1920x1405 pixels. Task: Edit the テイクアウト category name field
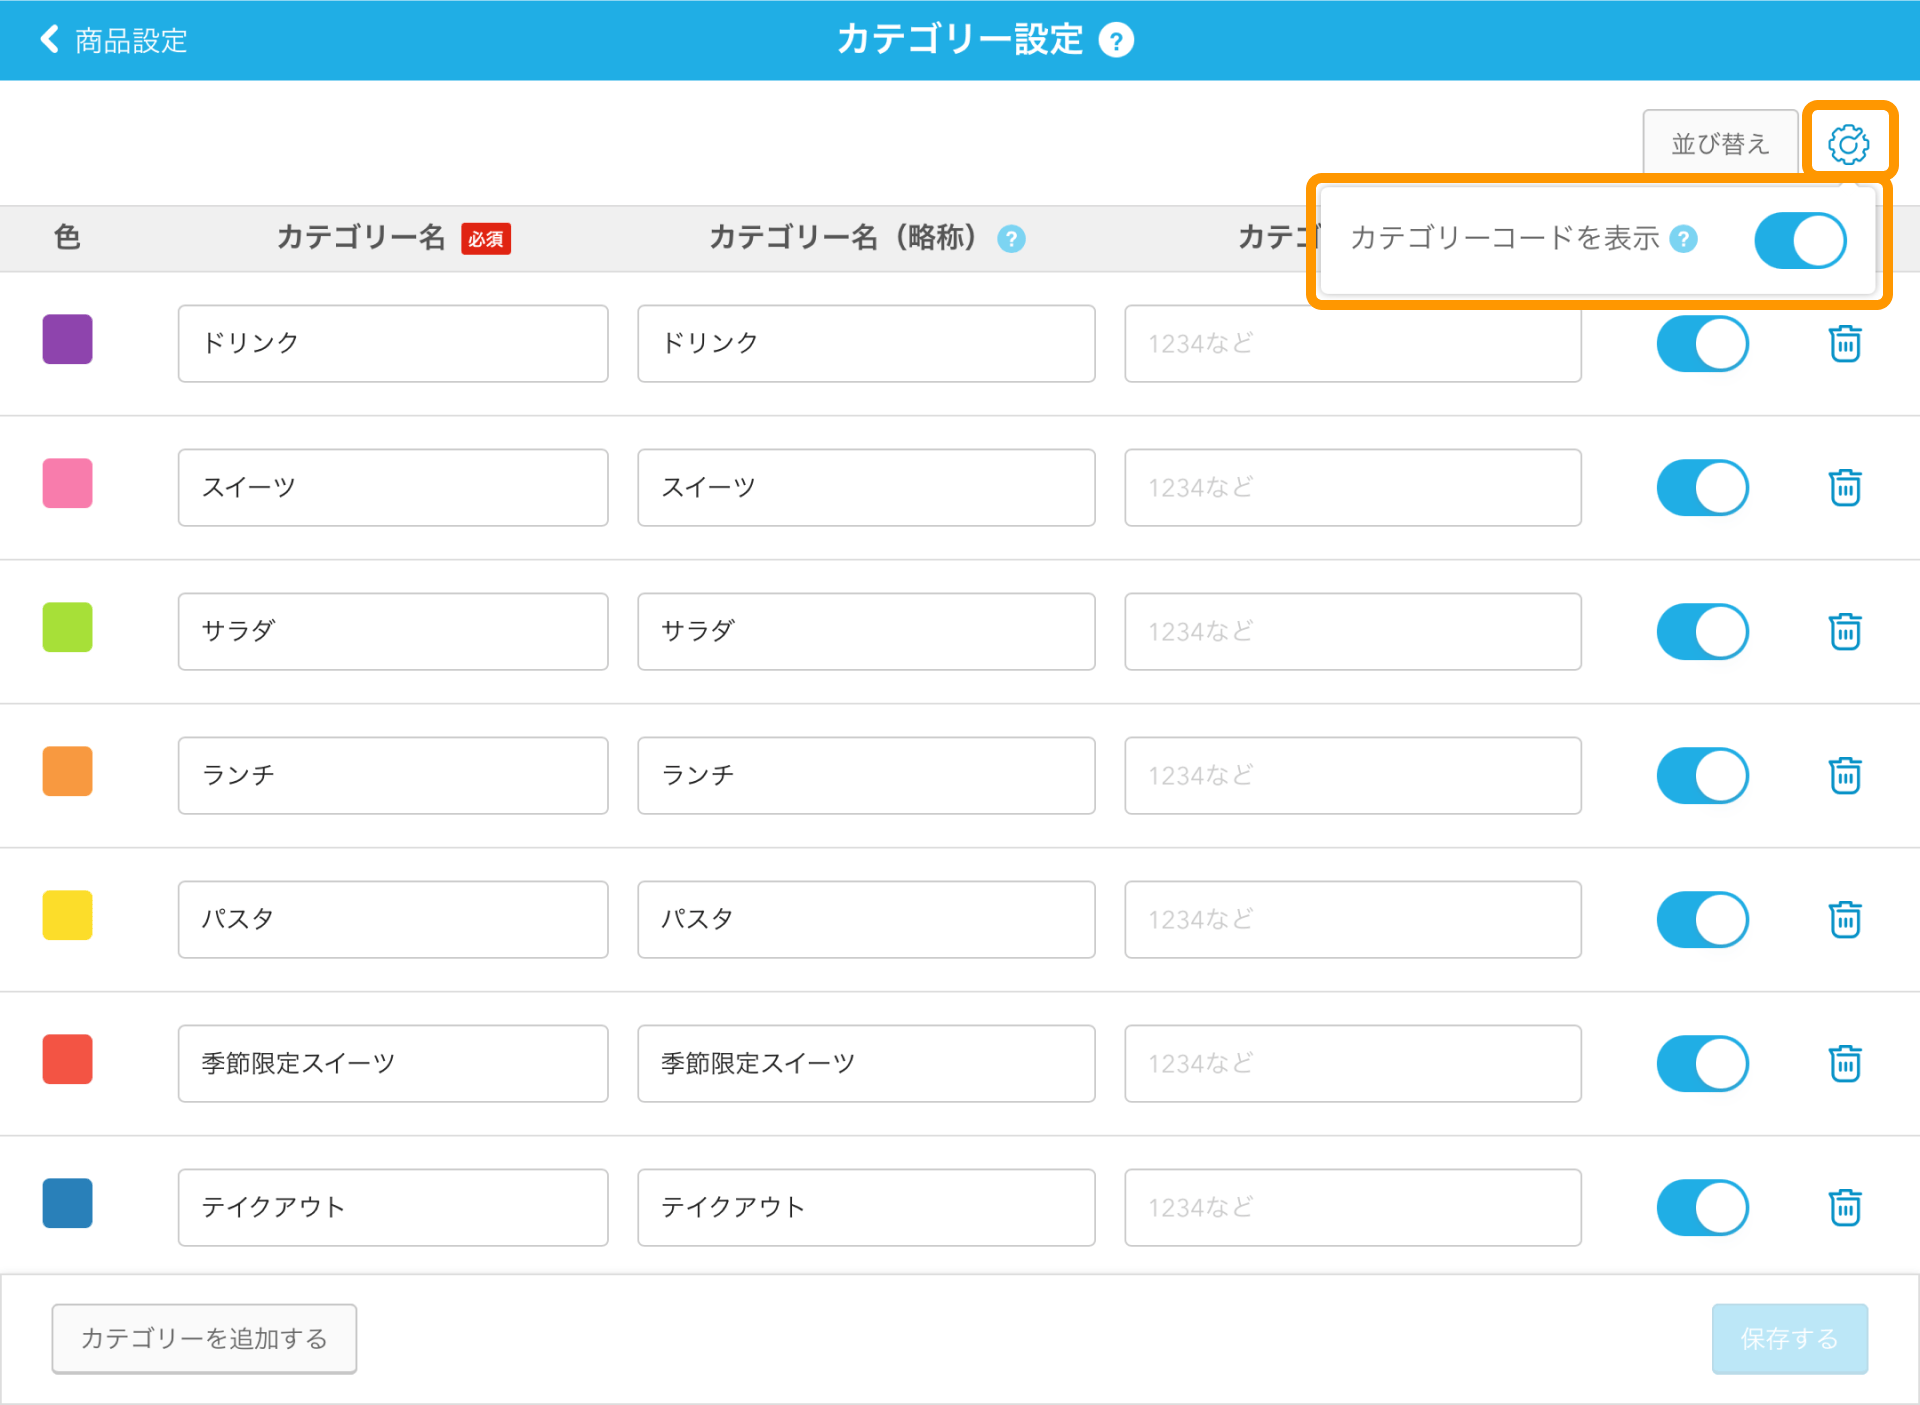(393, 1207)
